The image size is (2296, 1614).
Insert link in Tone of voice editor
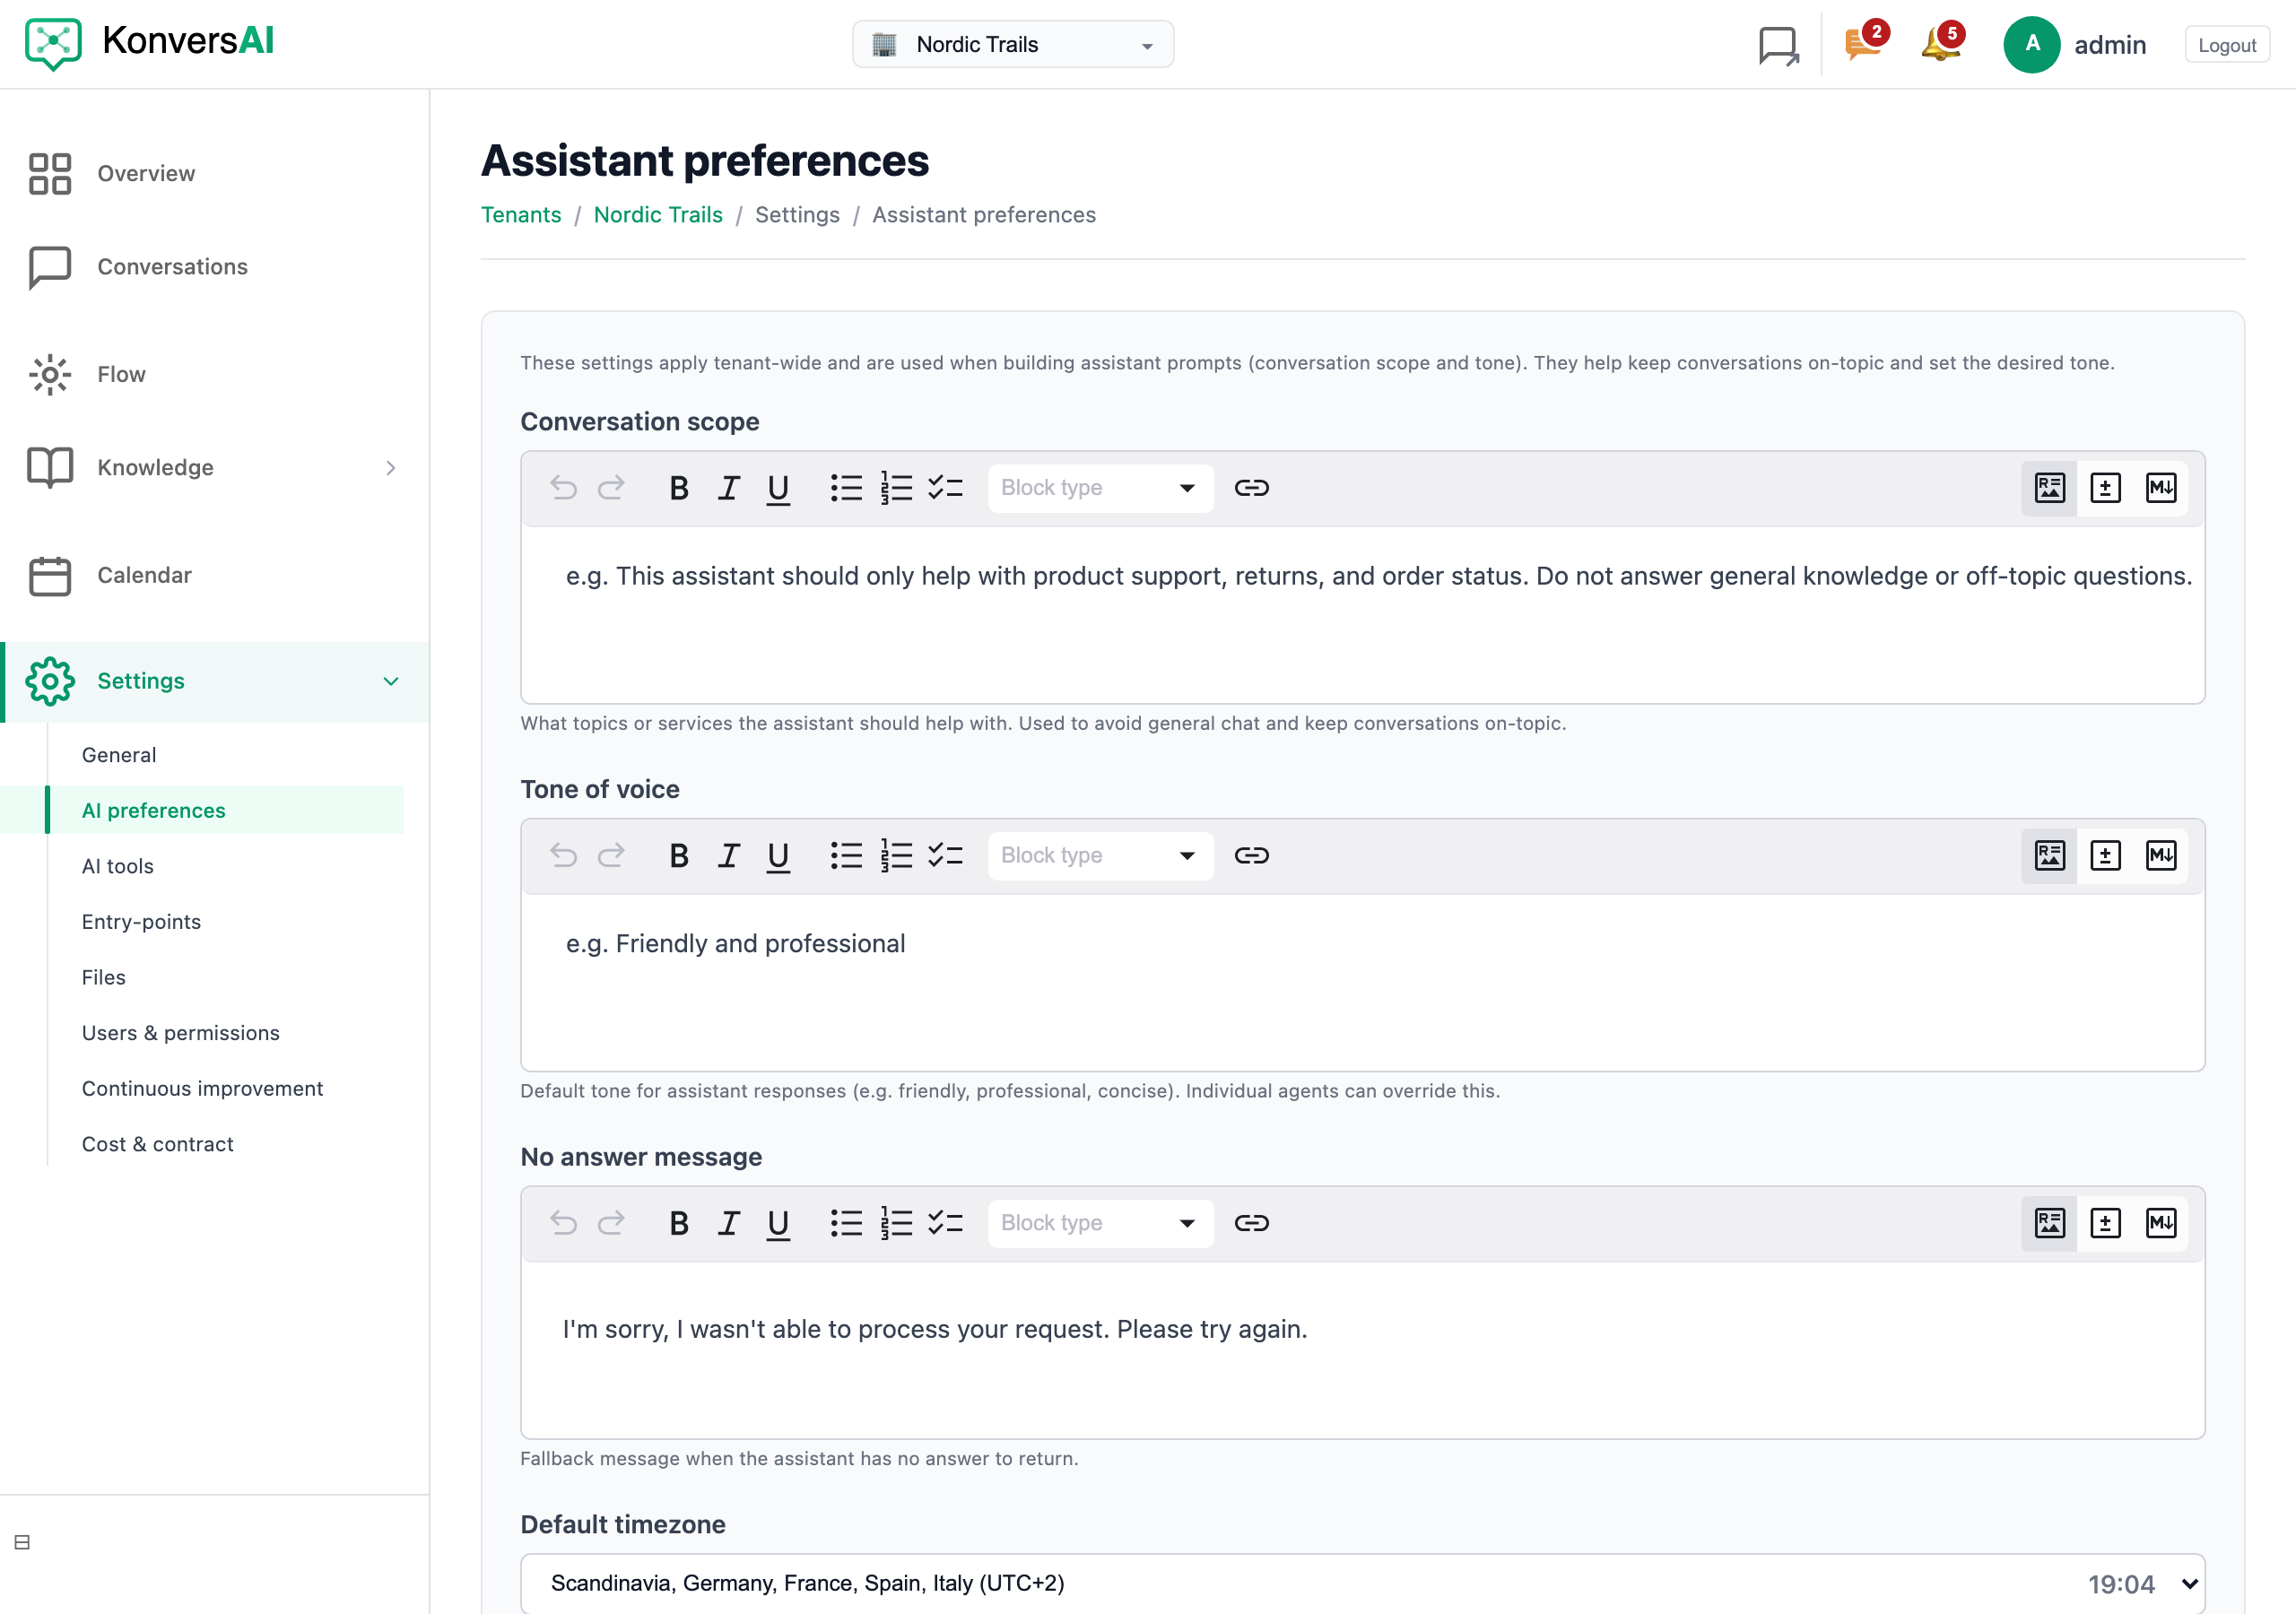tap(1251, 856)
